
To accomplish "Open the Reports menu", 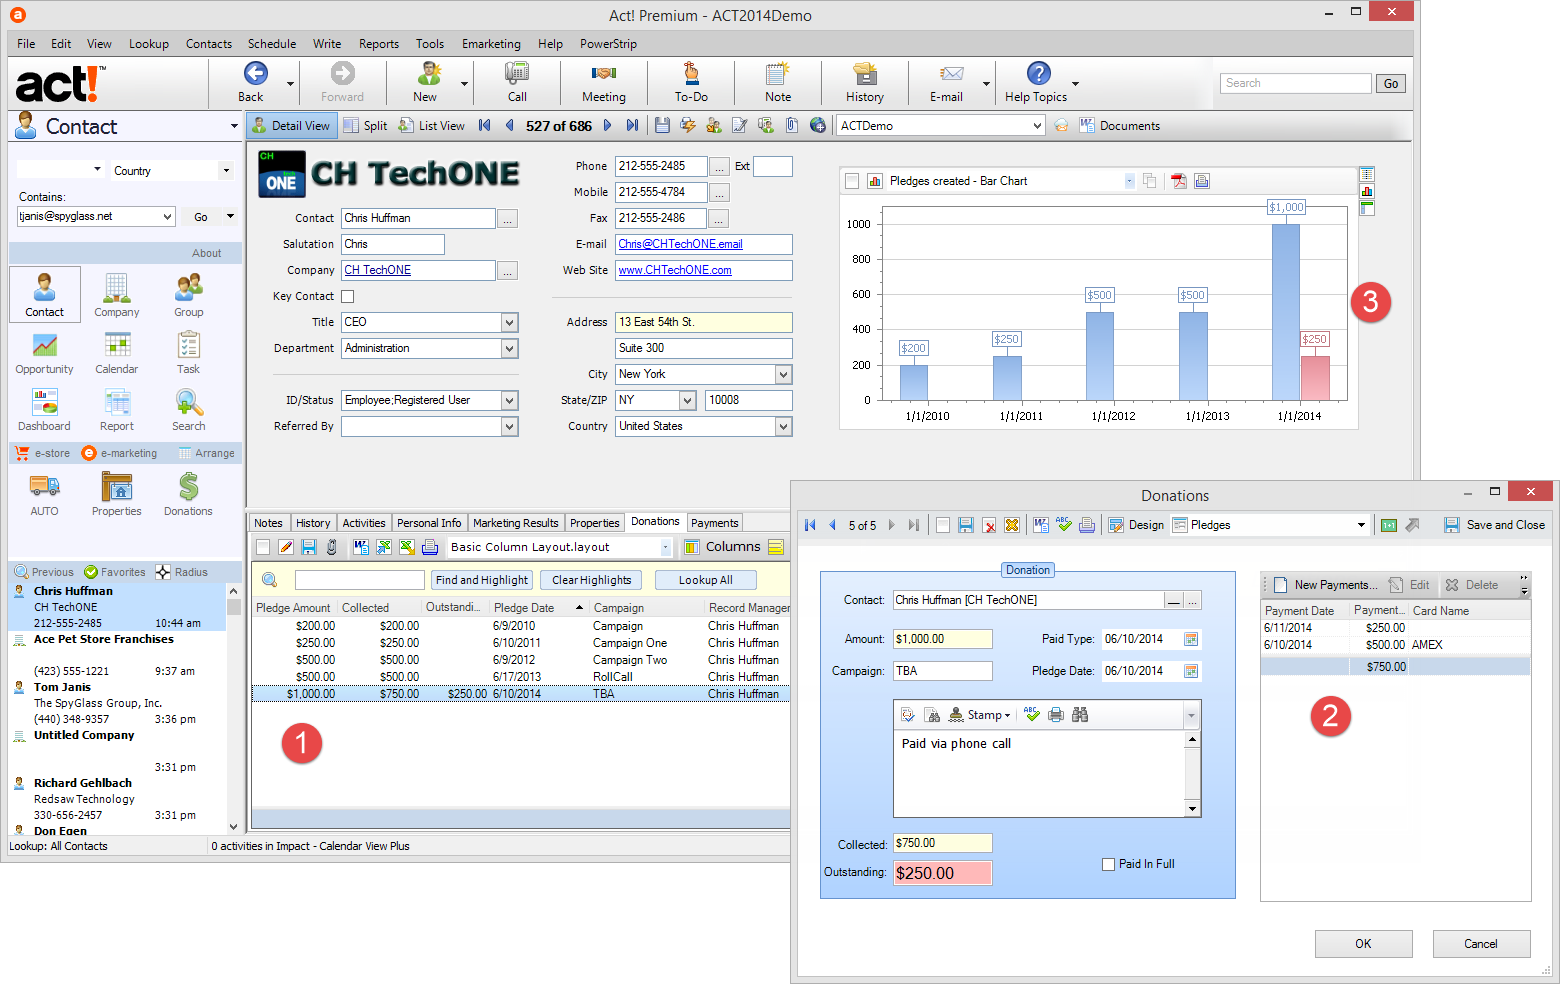I will 379,44.
